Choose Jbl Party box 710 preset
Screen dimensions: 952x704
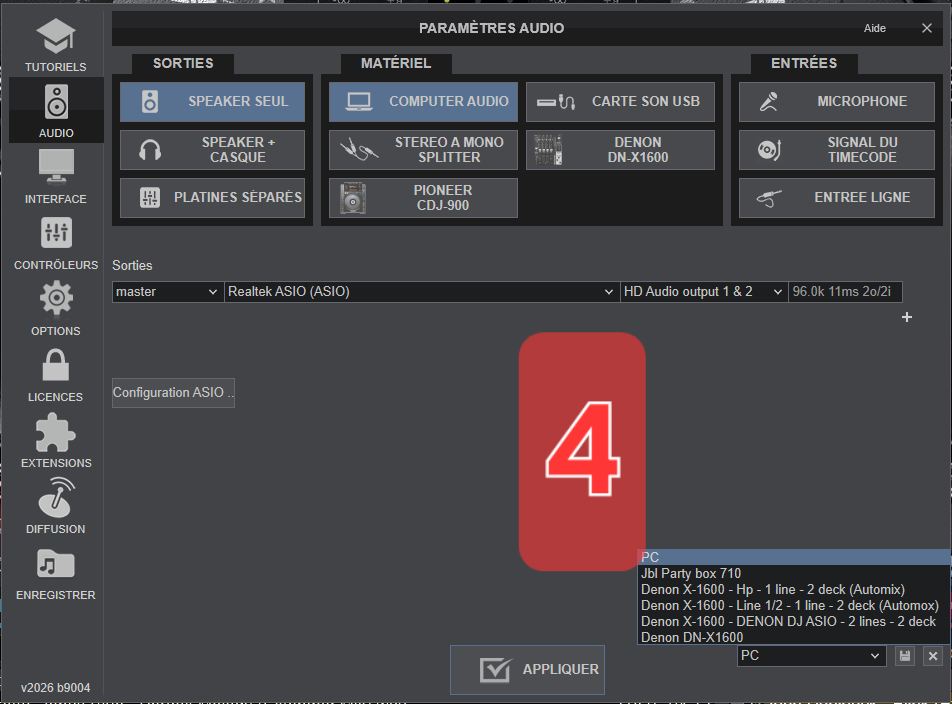691,574
